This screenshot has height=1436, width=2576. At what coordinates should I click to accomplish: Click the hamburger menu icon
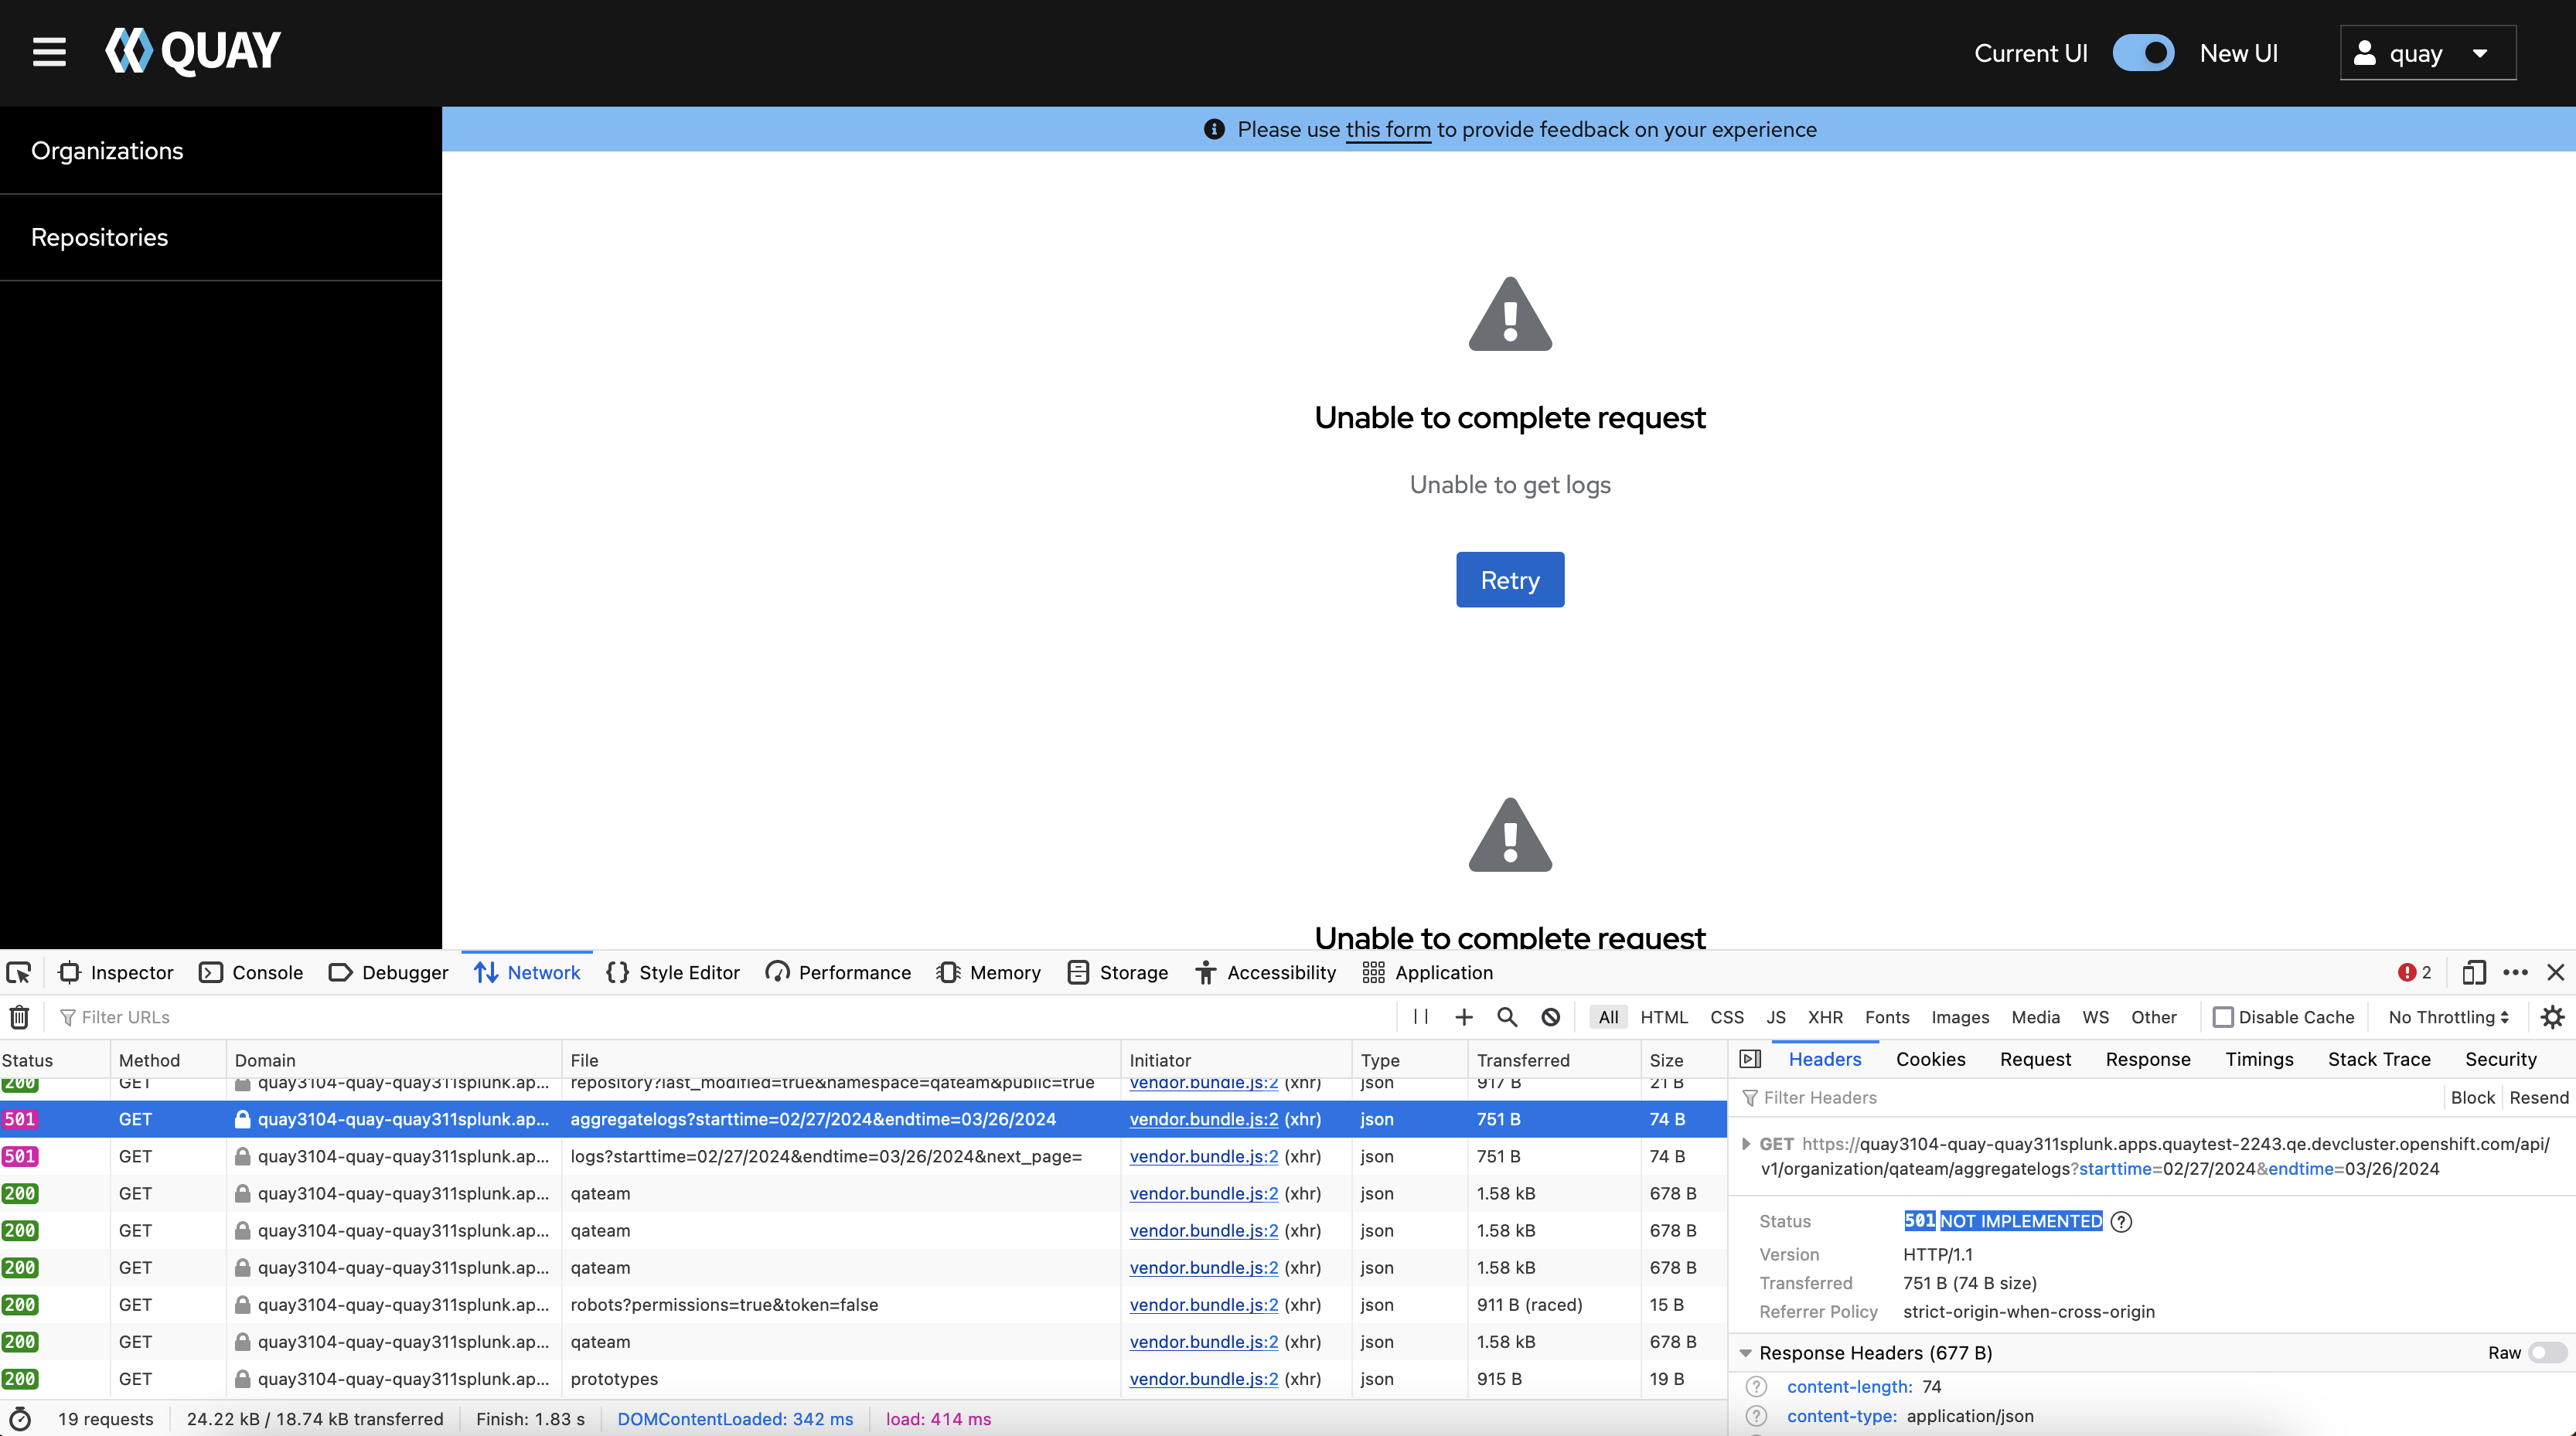tap(49, 52)
